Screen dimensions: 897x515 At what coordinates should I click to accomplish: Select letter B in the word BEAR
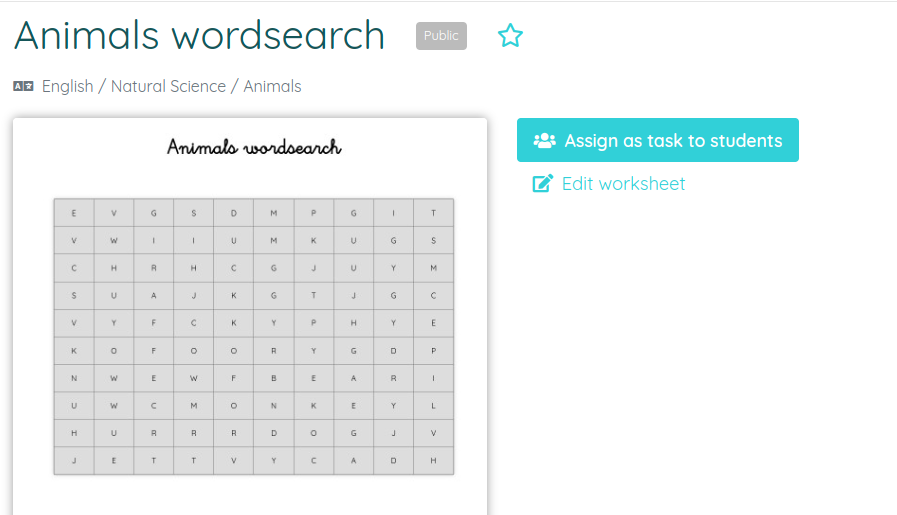click(273, 379)
